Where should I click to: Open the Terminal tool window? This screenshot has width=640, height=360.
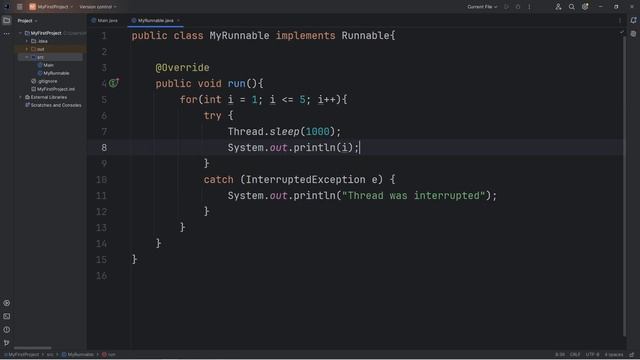[x=7, y=316]
